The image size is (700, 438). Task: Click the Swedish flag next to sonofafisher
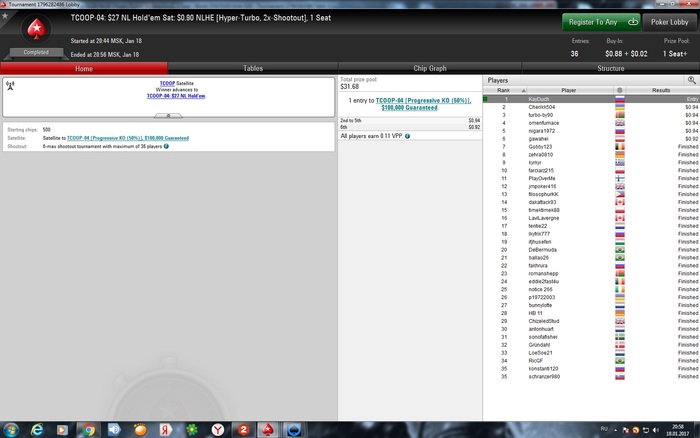coord(620,337)
